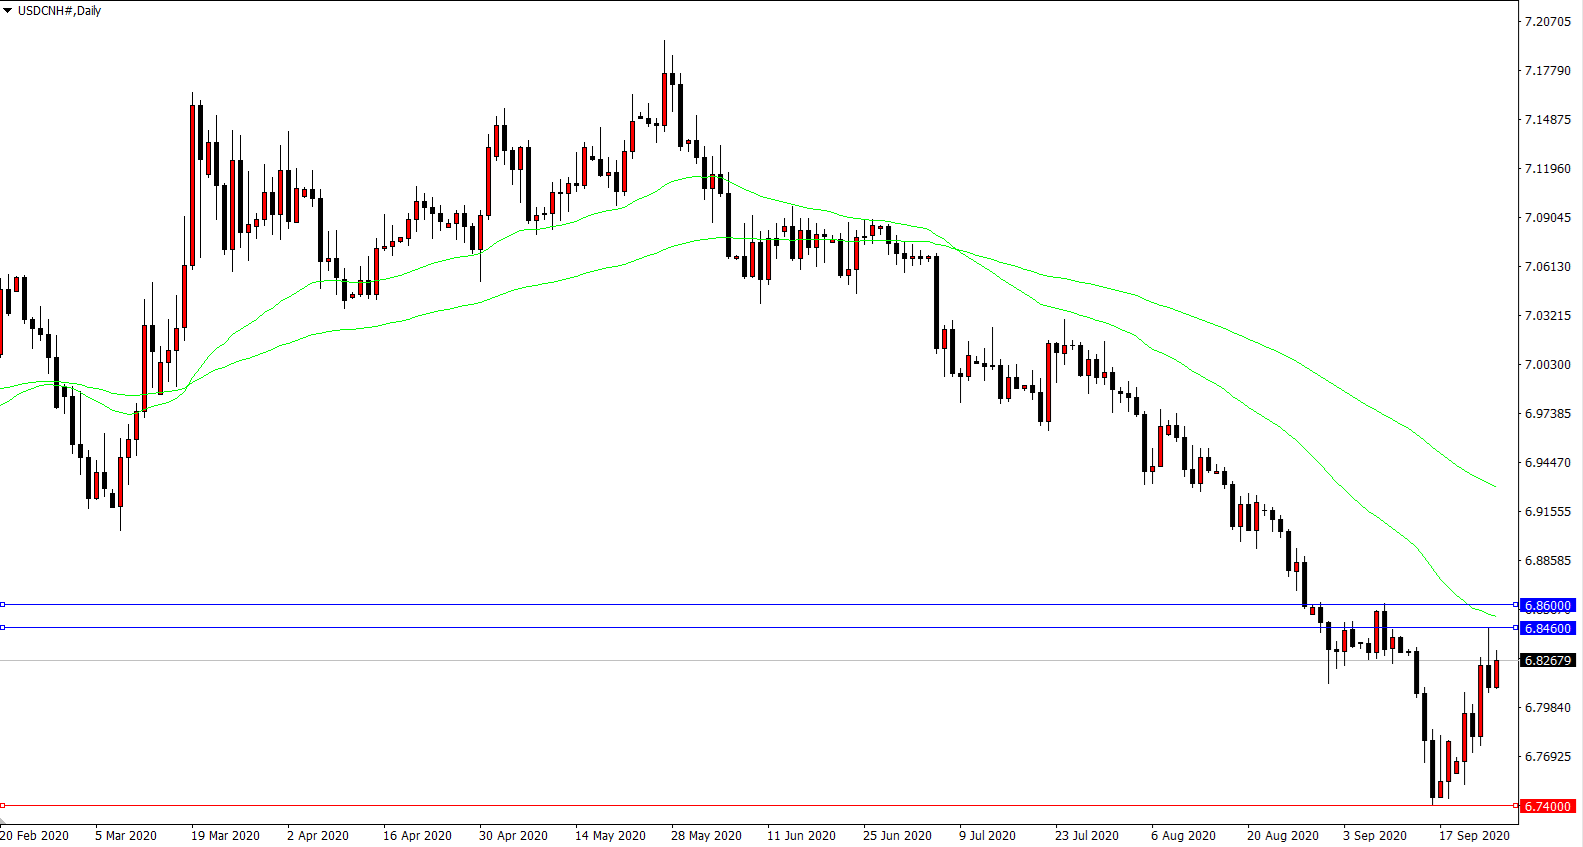Click the 7.03215 price on the scale
The height and width of the screenshot is (847, 1583).
(x=1547, y=316)
